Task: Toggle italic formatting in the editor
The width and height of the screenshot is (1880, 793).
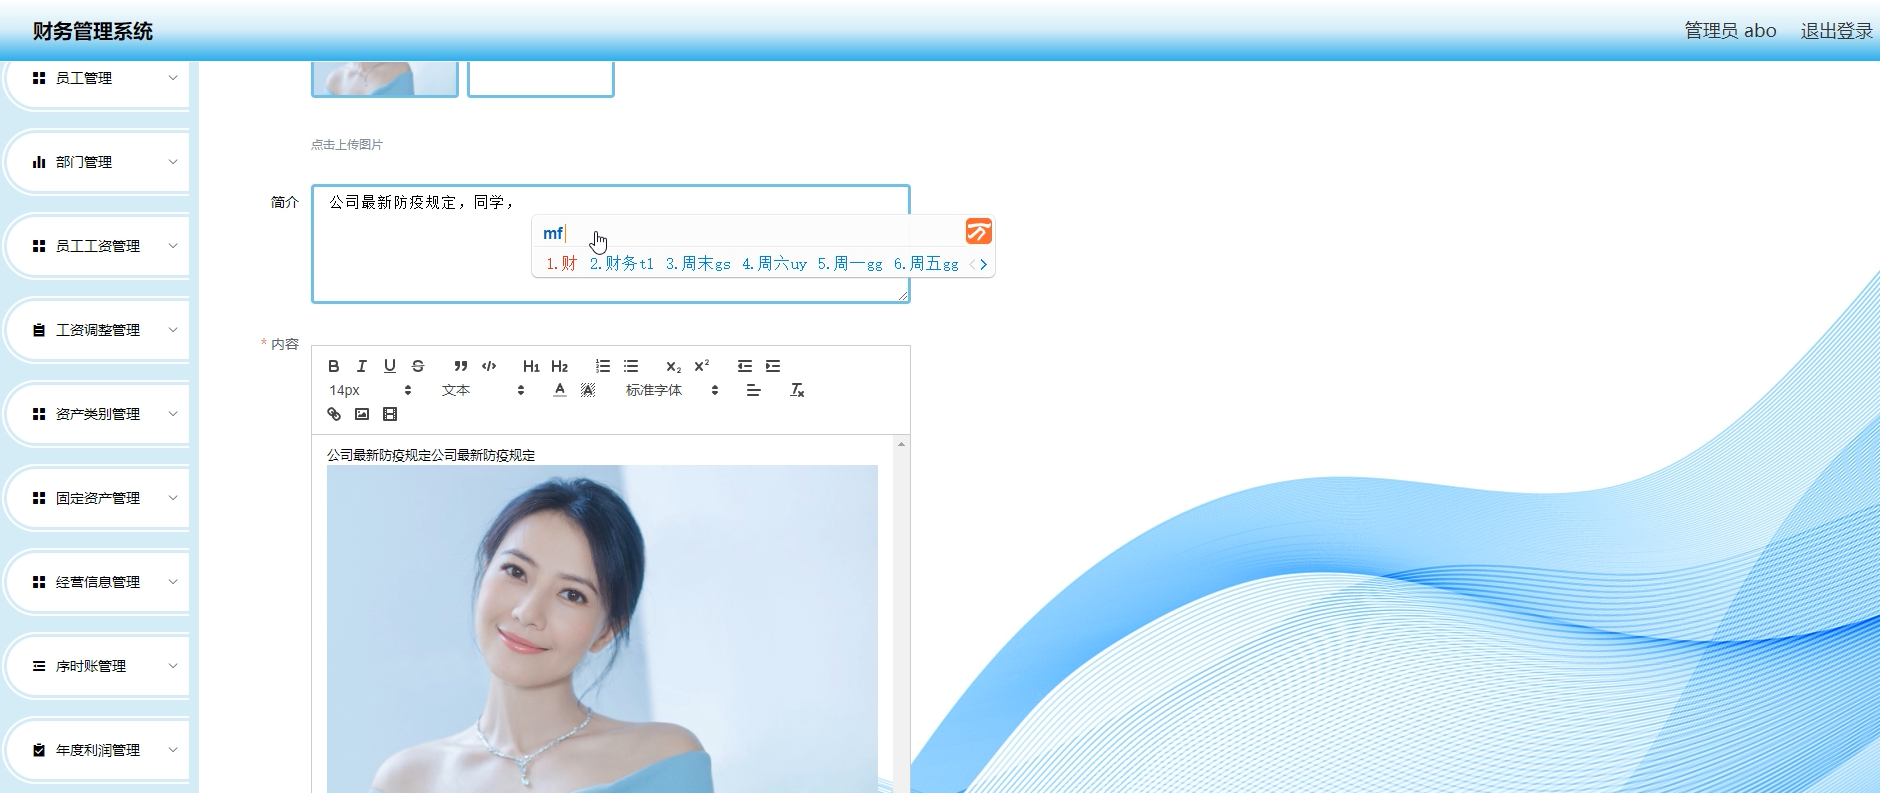Action: click(x=362, y=366)
